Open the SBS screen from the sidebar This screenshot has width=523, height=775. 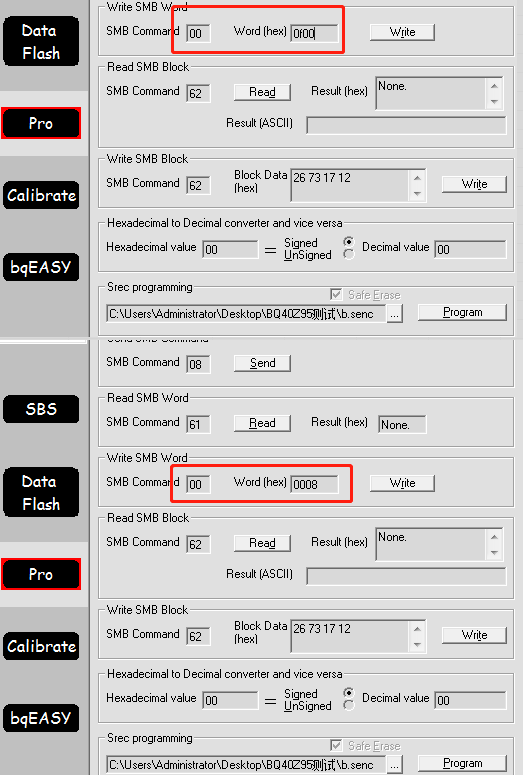[41, 409]
